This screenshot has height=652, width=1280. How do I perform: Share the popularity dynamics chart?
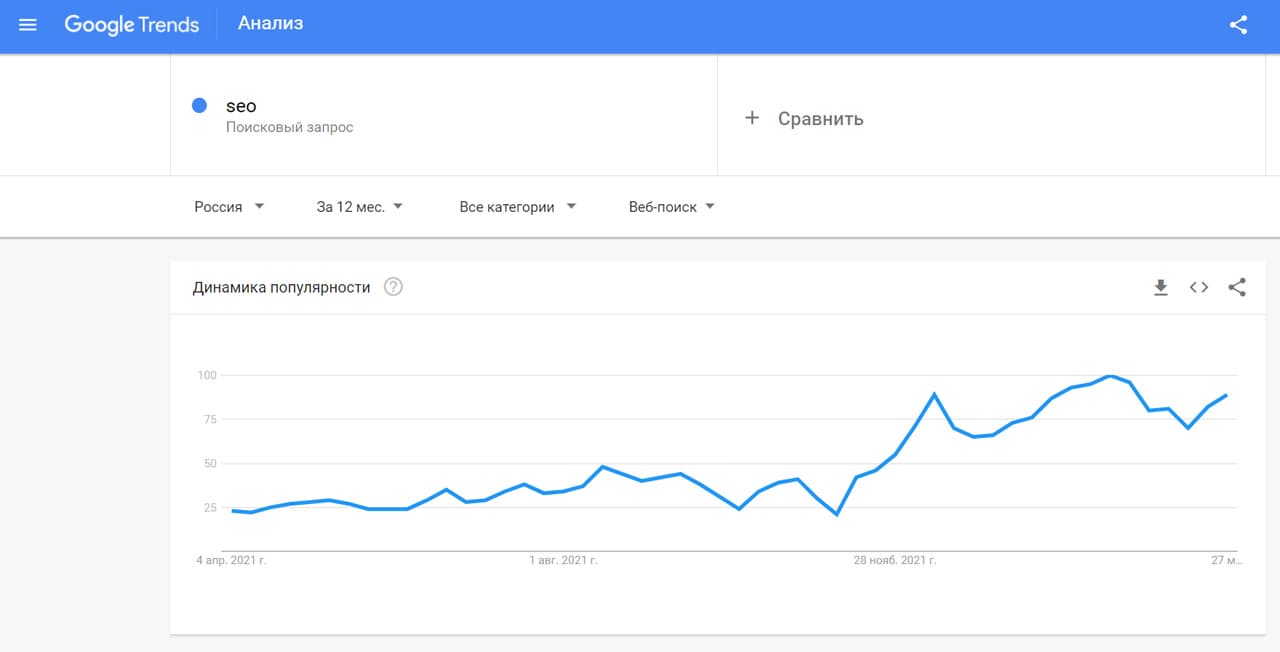(x=1237, y=288)
